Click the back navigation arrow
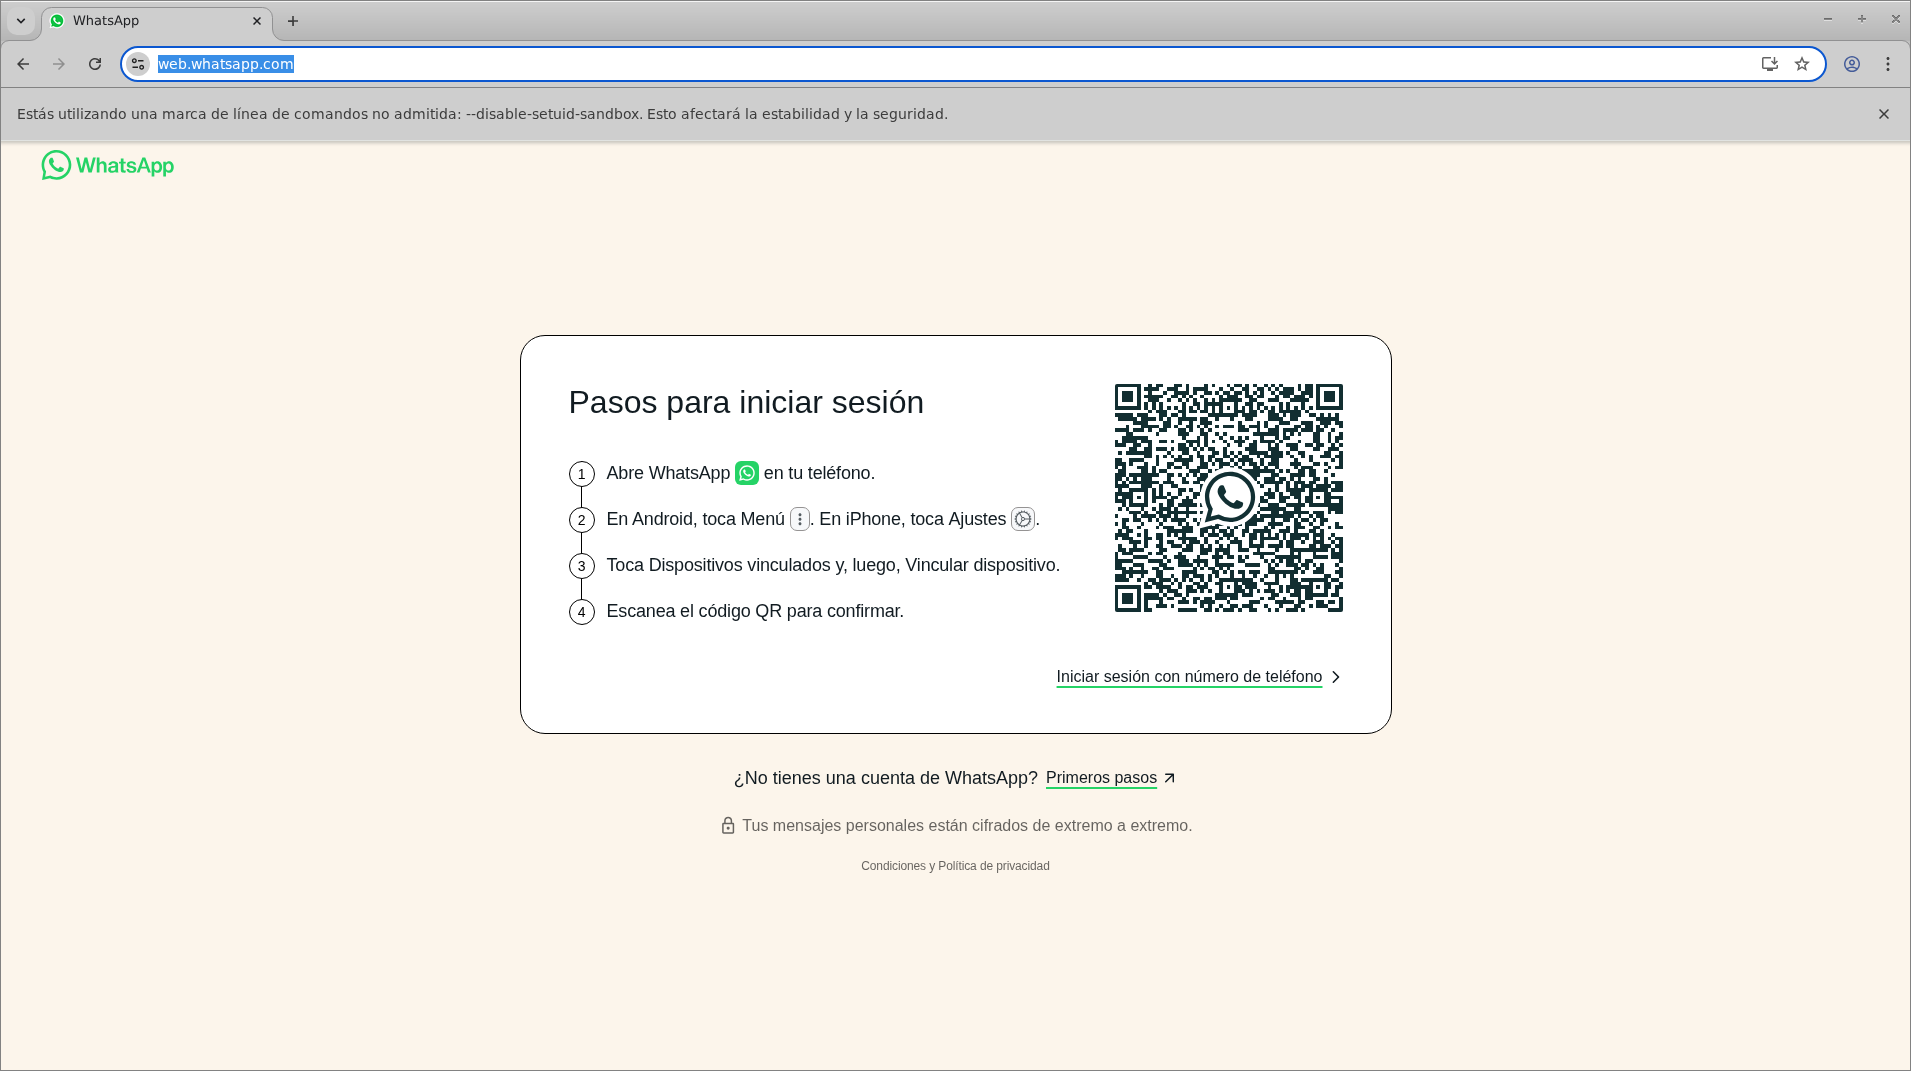The width and height of the screenshot is (1911, 1071). pos(23,64)
